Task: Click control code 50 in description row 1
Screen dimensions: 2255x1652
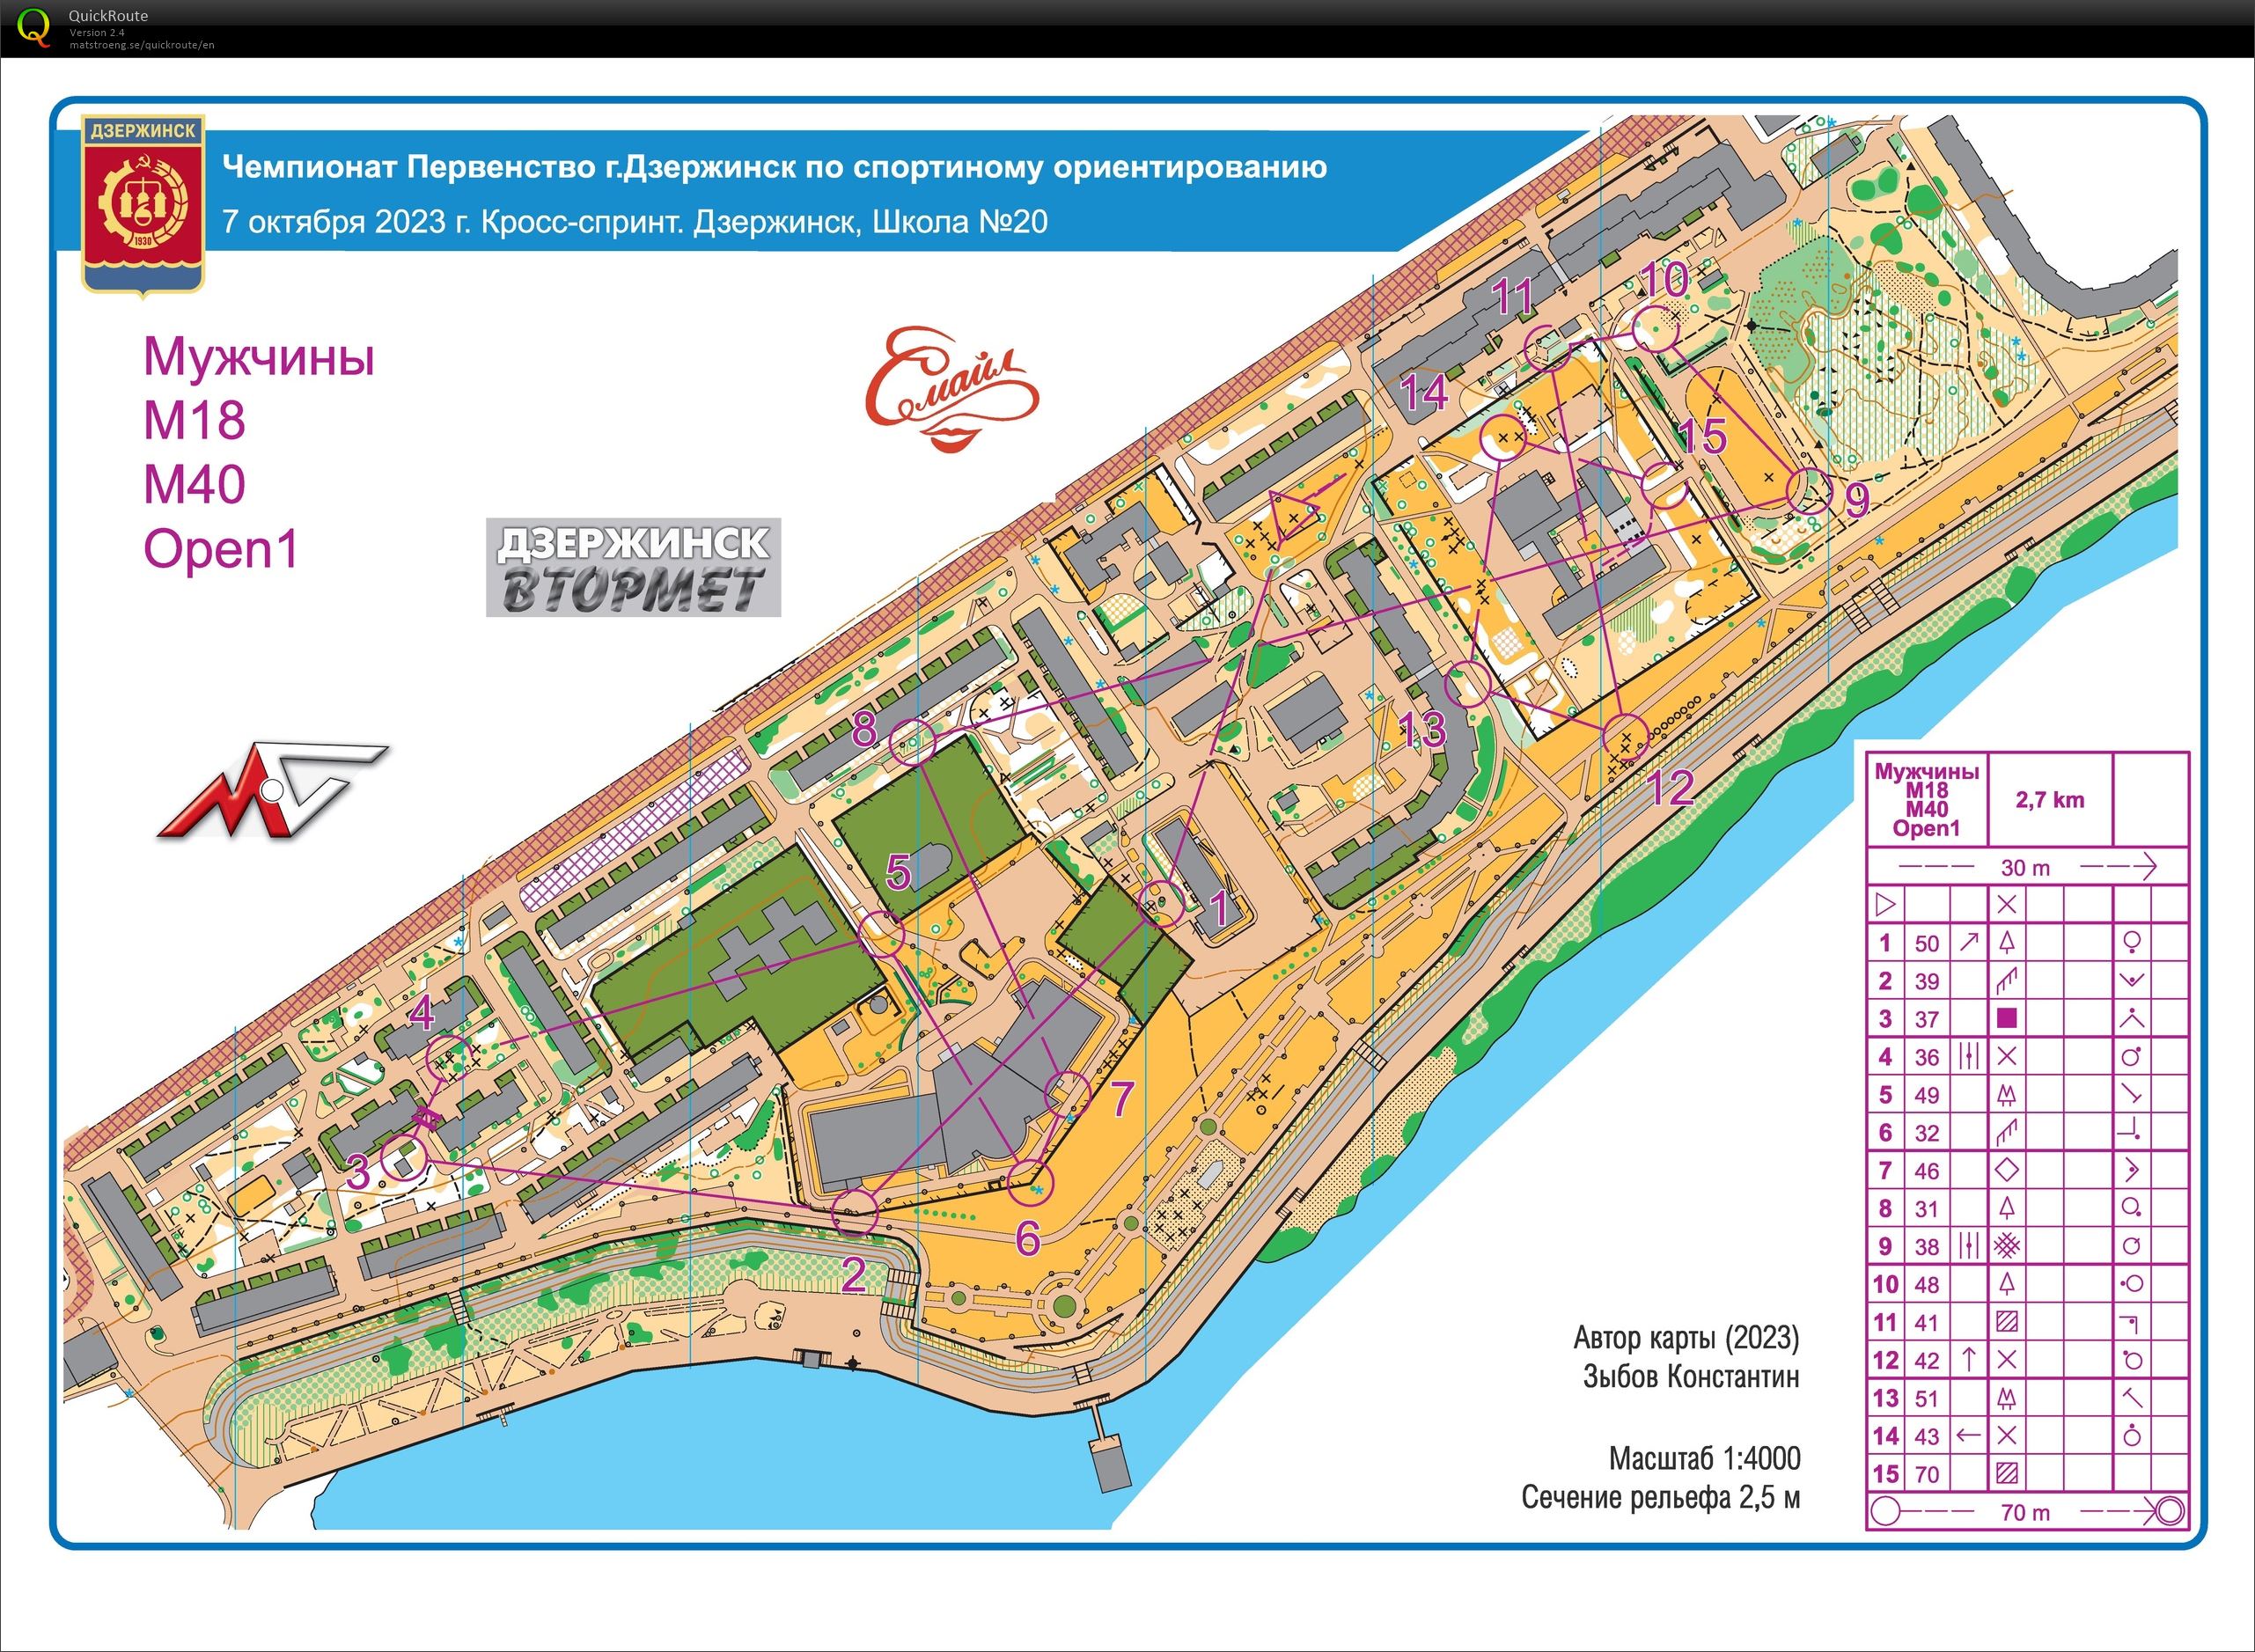Action: click(1927, 943)
